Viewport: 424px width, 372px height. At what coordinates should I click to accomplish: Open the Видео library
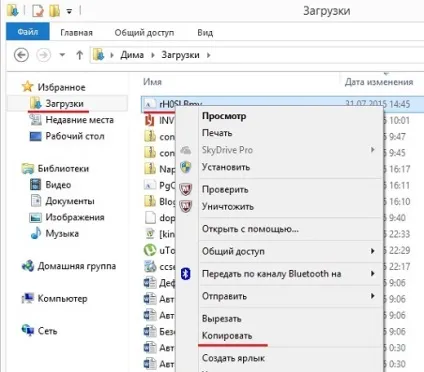pyautogui.click(x=58, y=185)
